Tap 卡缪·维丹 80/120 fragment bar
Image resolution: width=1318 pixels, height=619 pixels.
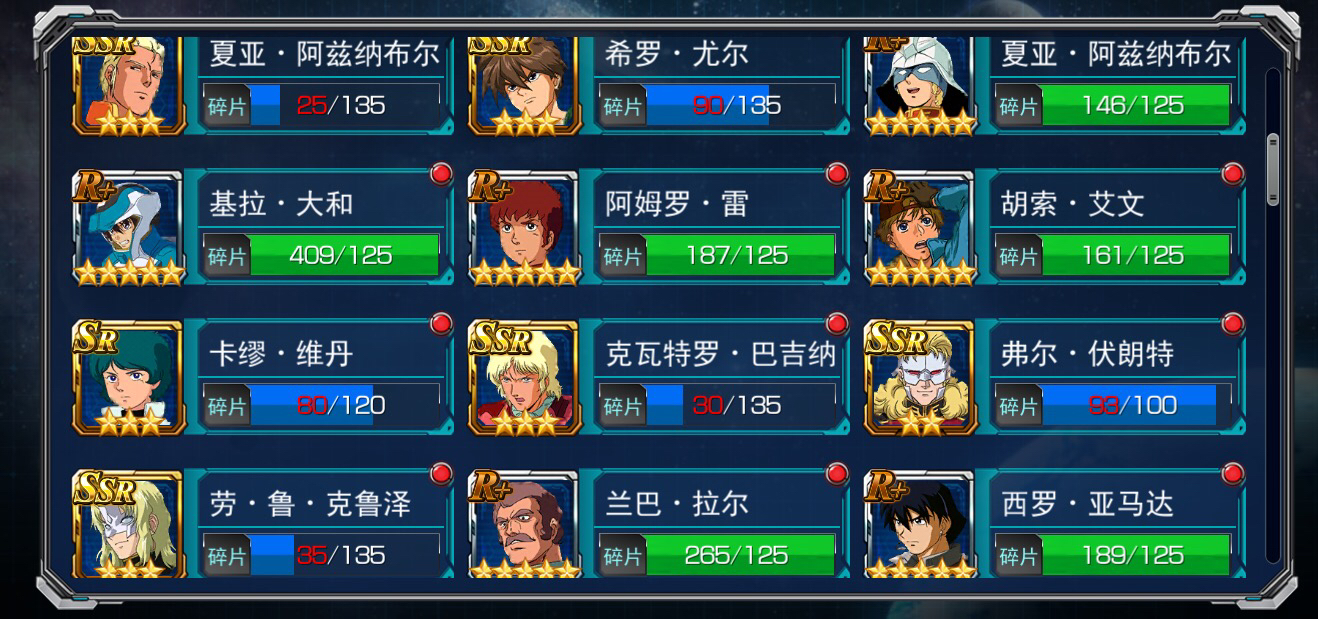[321, 405]
